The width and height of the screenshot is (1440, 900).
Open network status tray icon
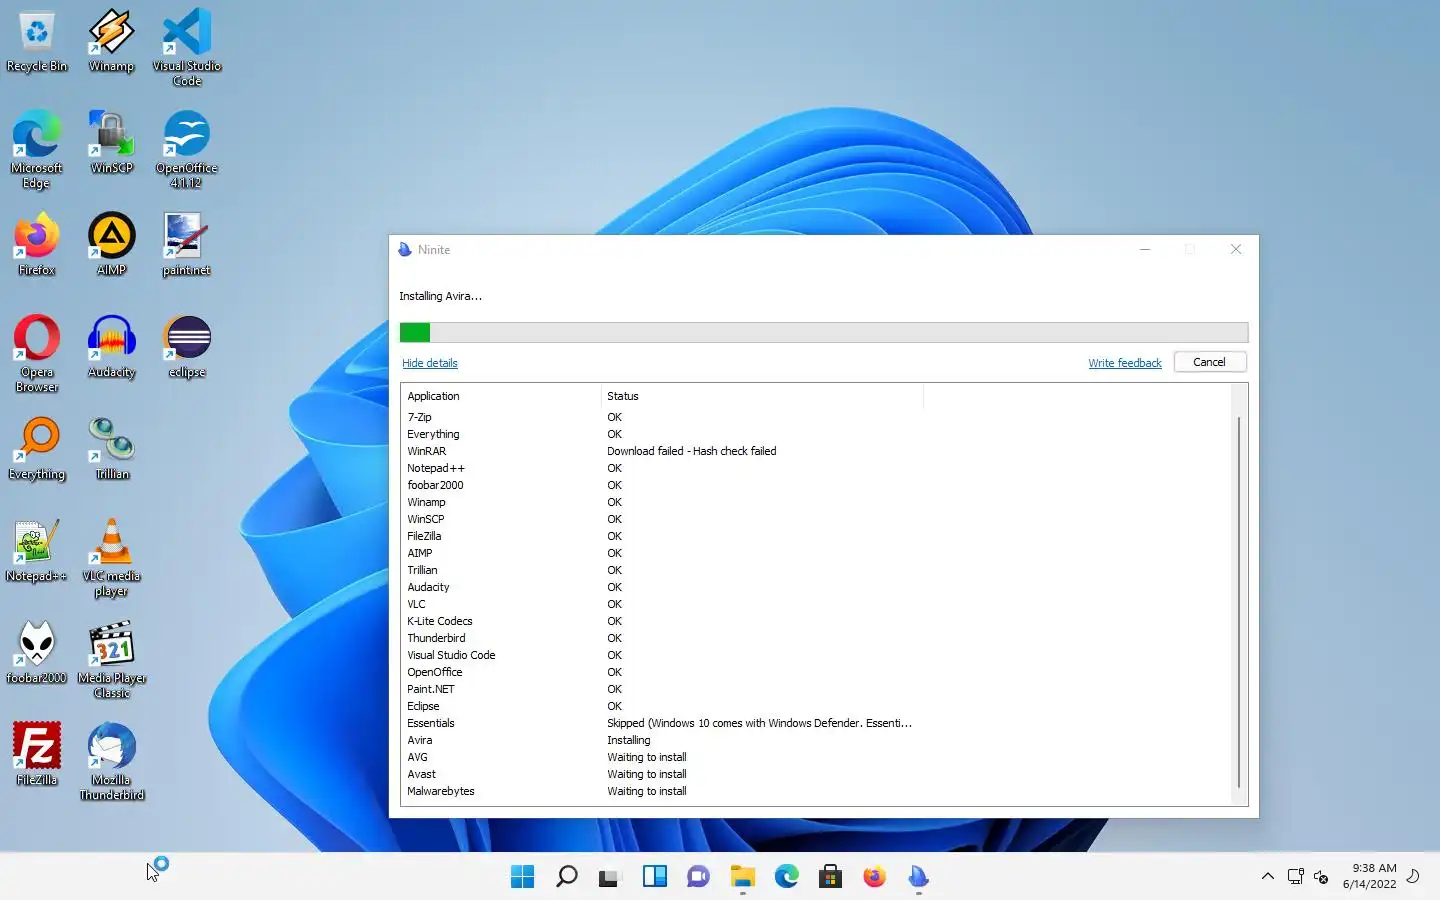pos(1295,877)
